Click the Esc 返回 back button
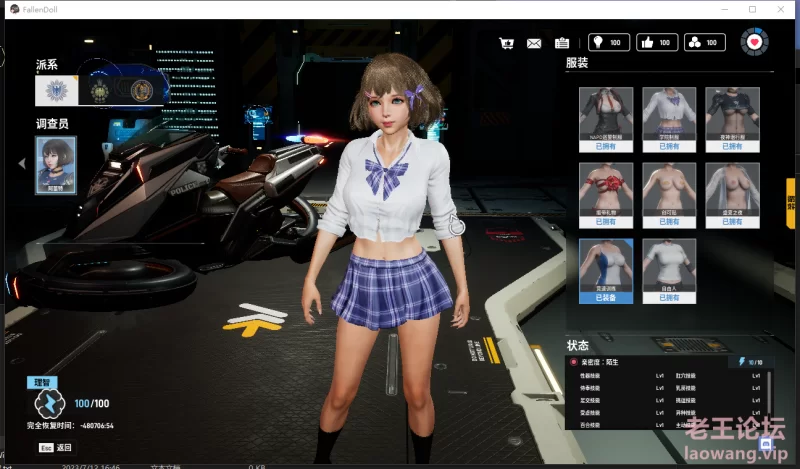 click(x=56, y=448)
